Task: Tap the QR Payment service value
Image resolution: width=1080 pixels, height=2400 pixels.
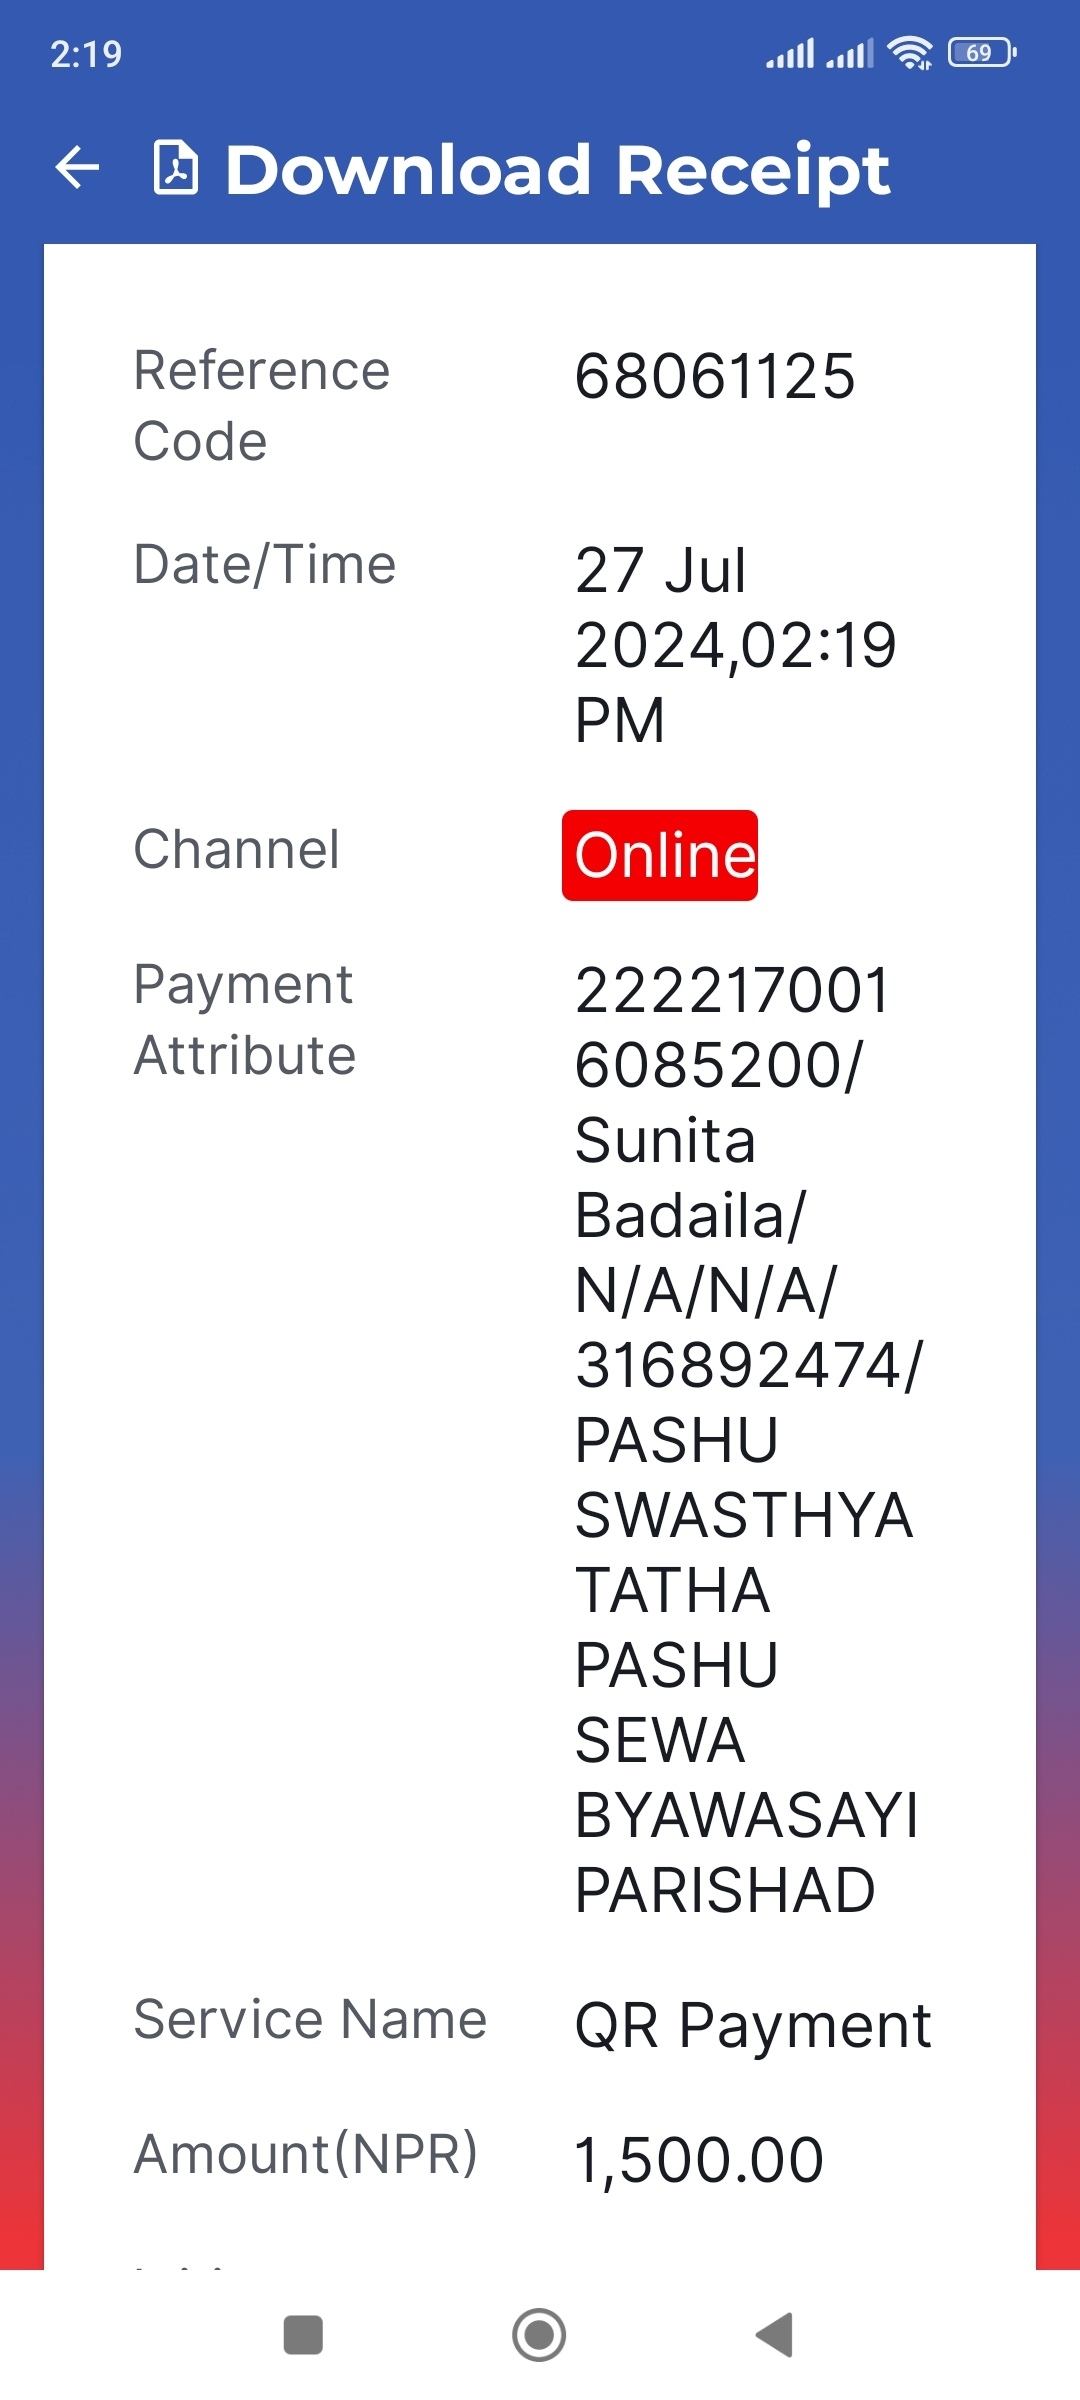Action: click(x=753, y=2027)
